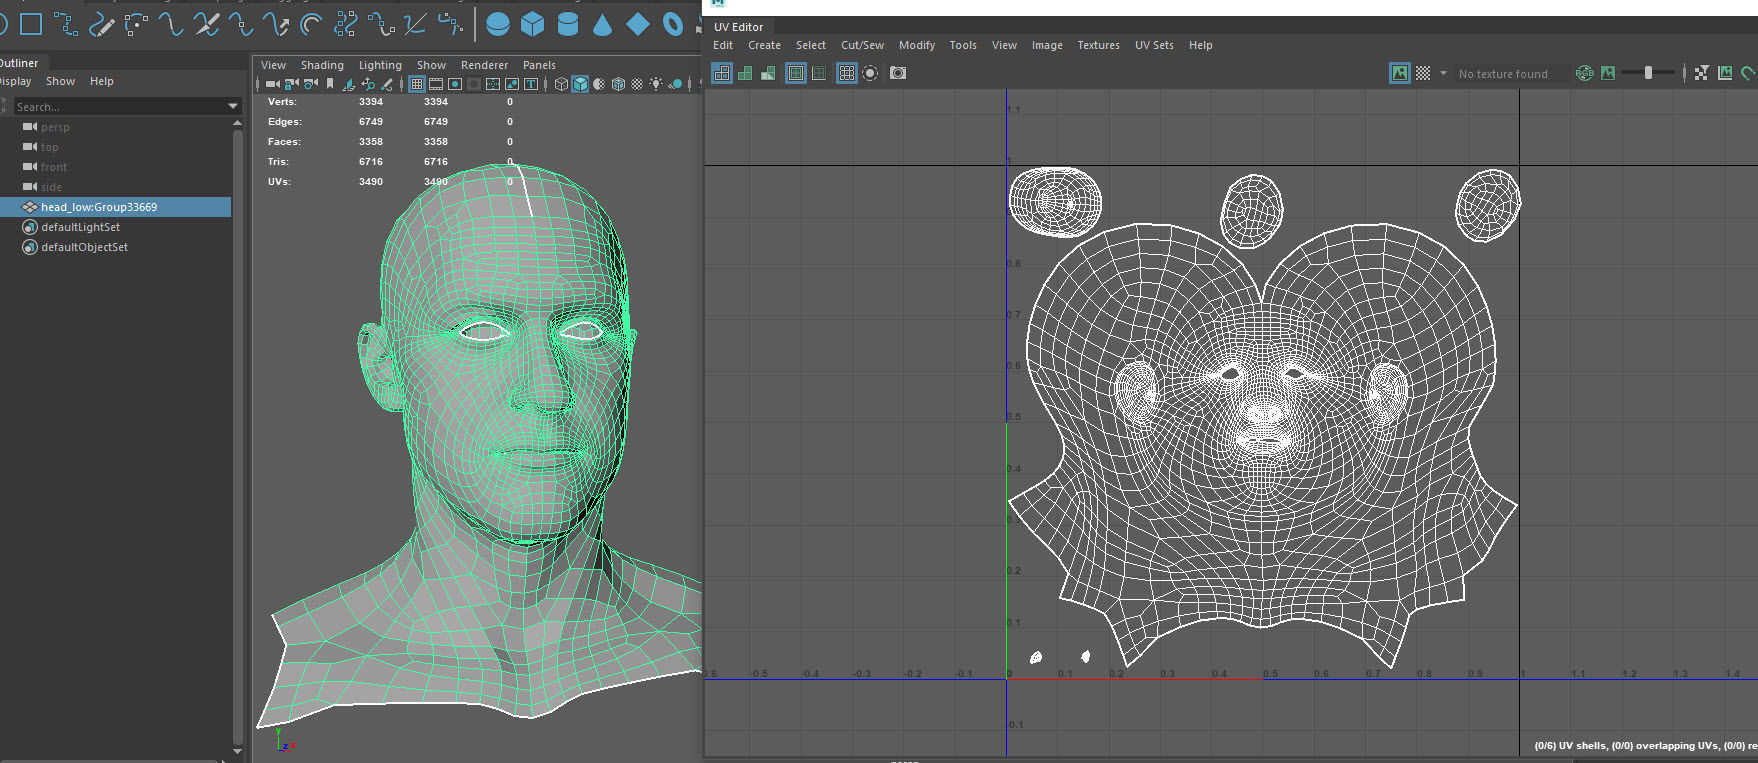Open the UV Editor Textures menu

(x=1098, y=45)
